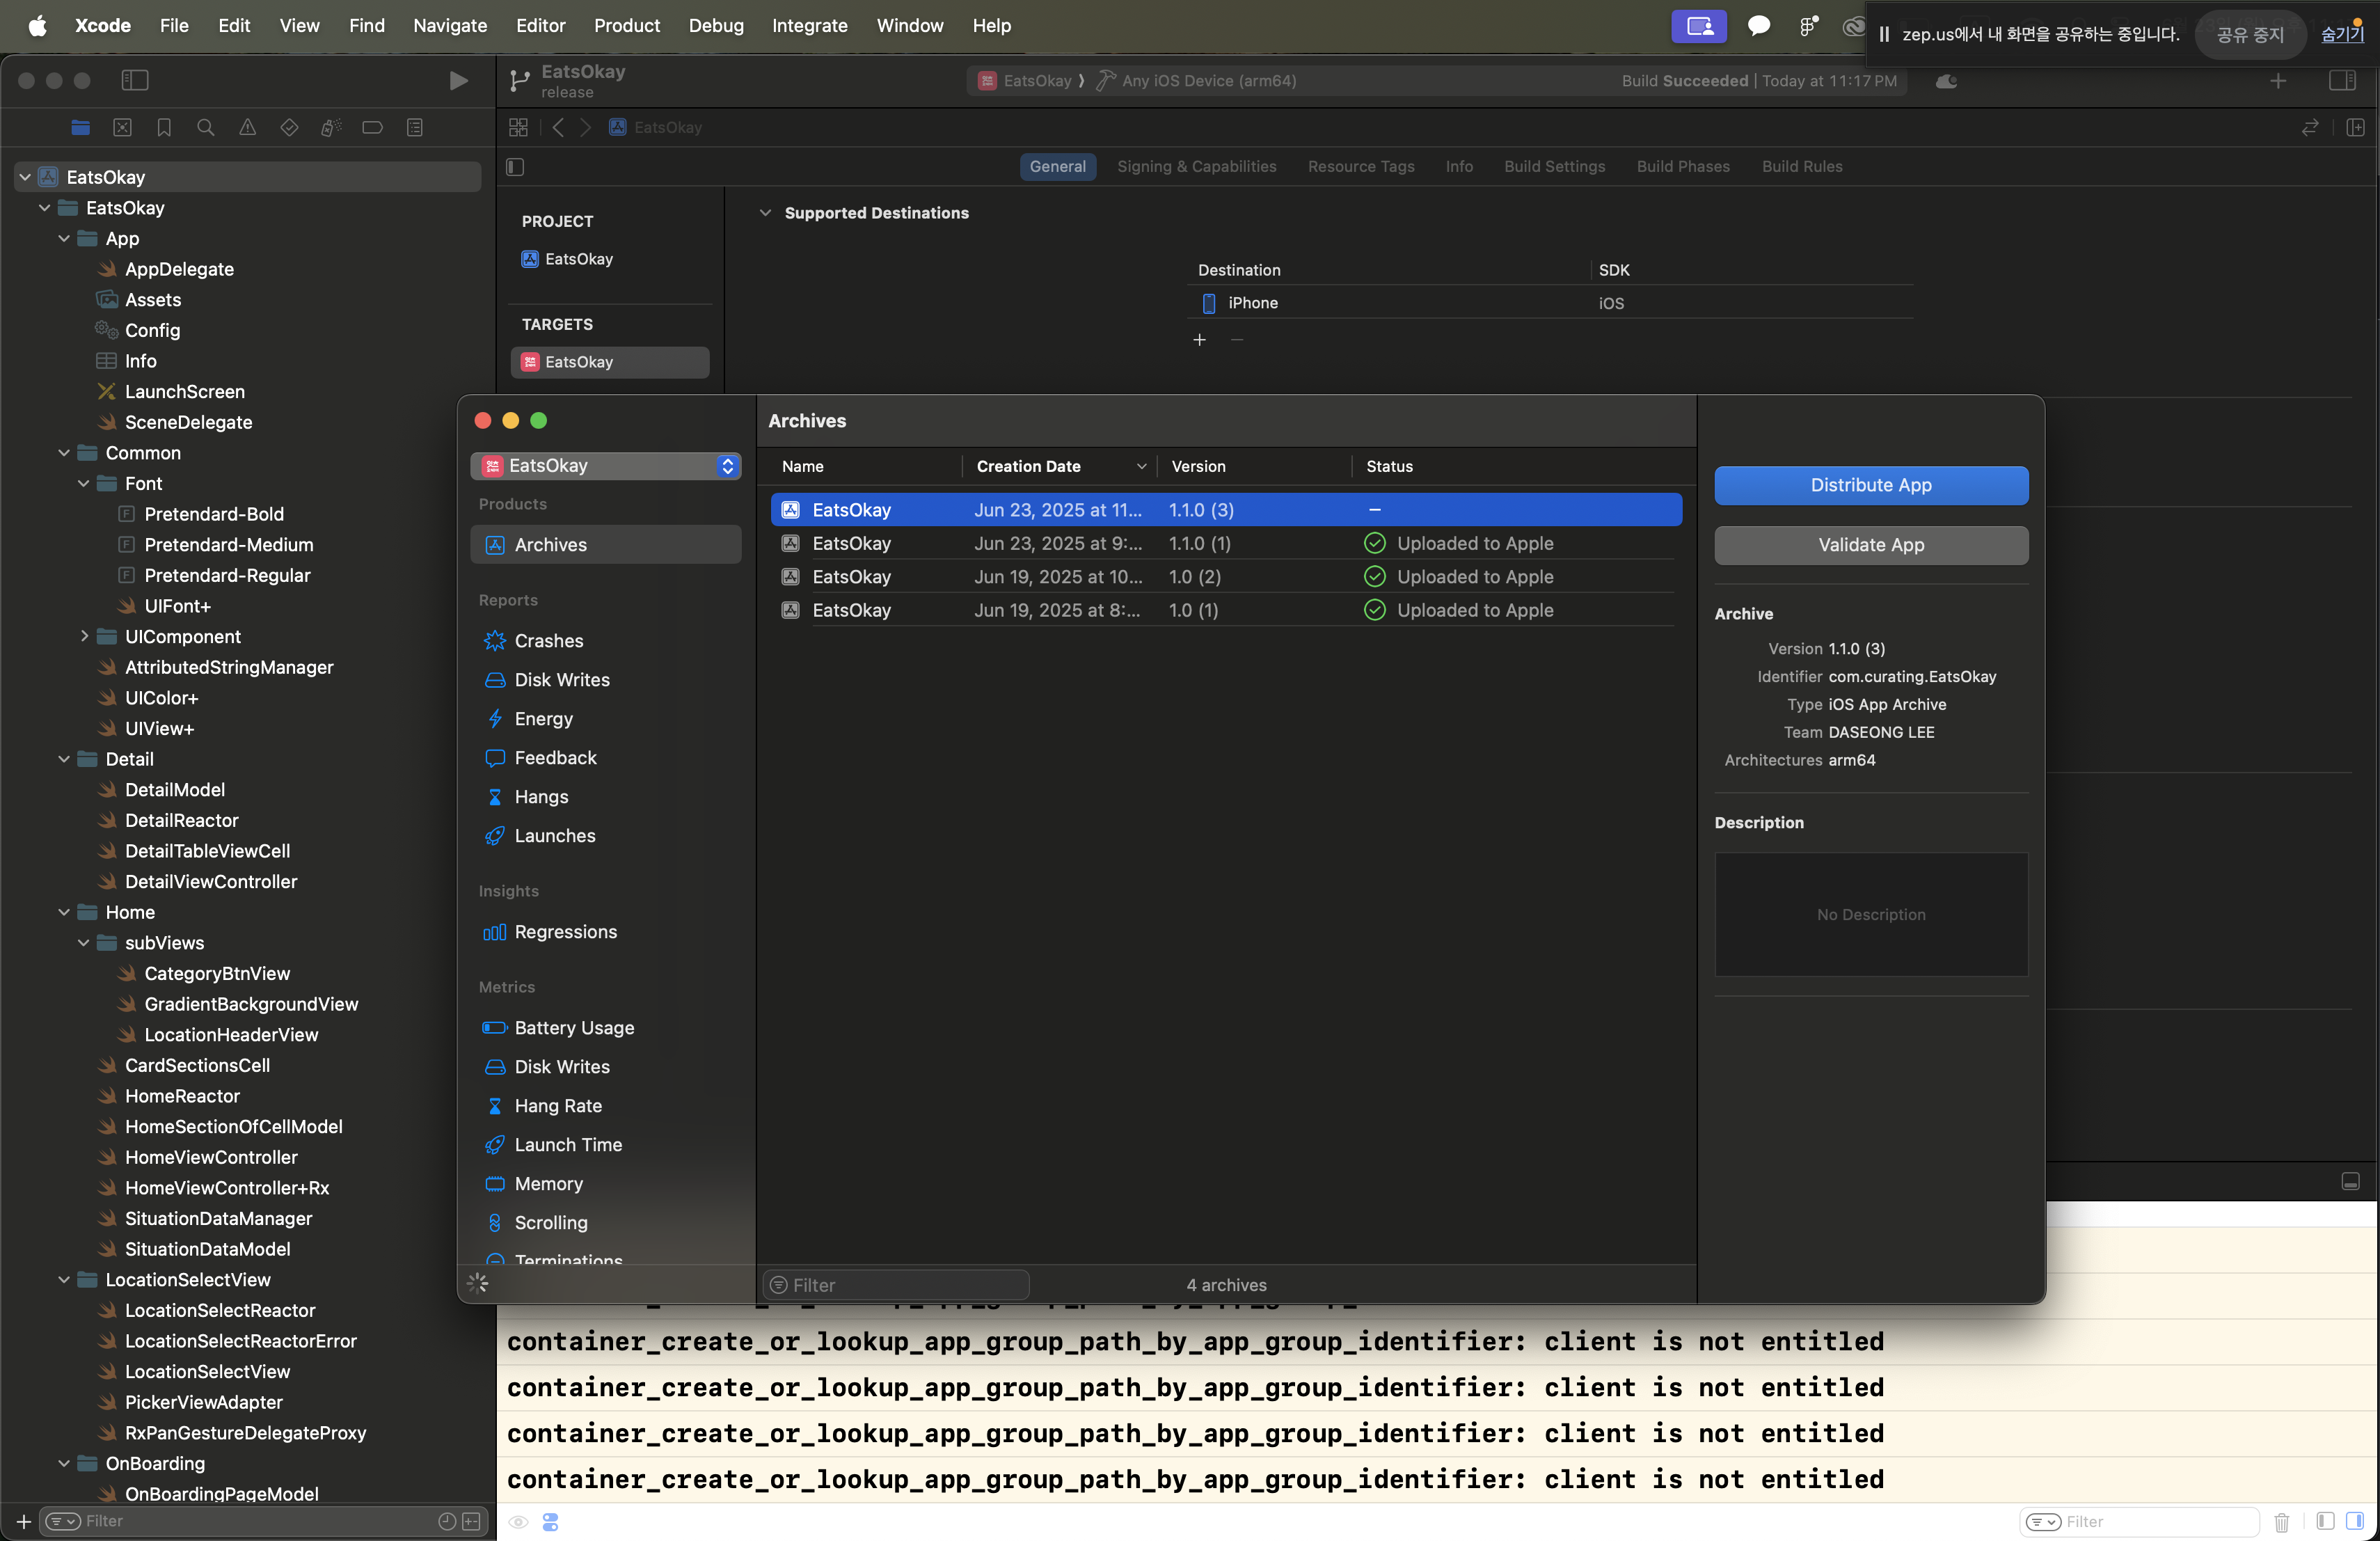The image size is (2380, 1541).
Task: Click the trash icon in debug console
Action: click(x=2281, y=1522)
